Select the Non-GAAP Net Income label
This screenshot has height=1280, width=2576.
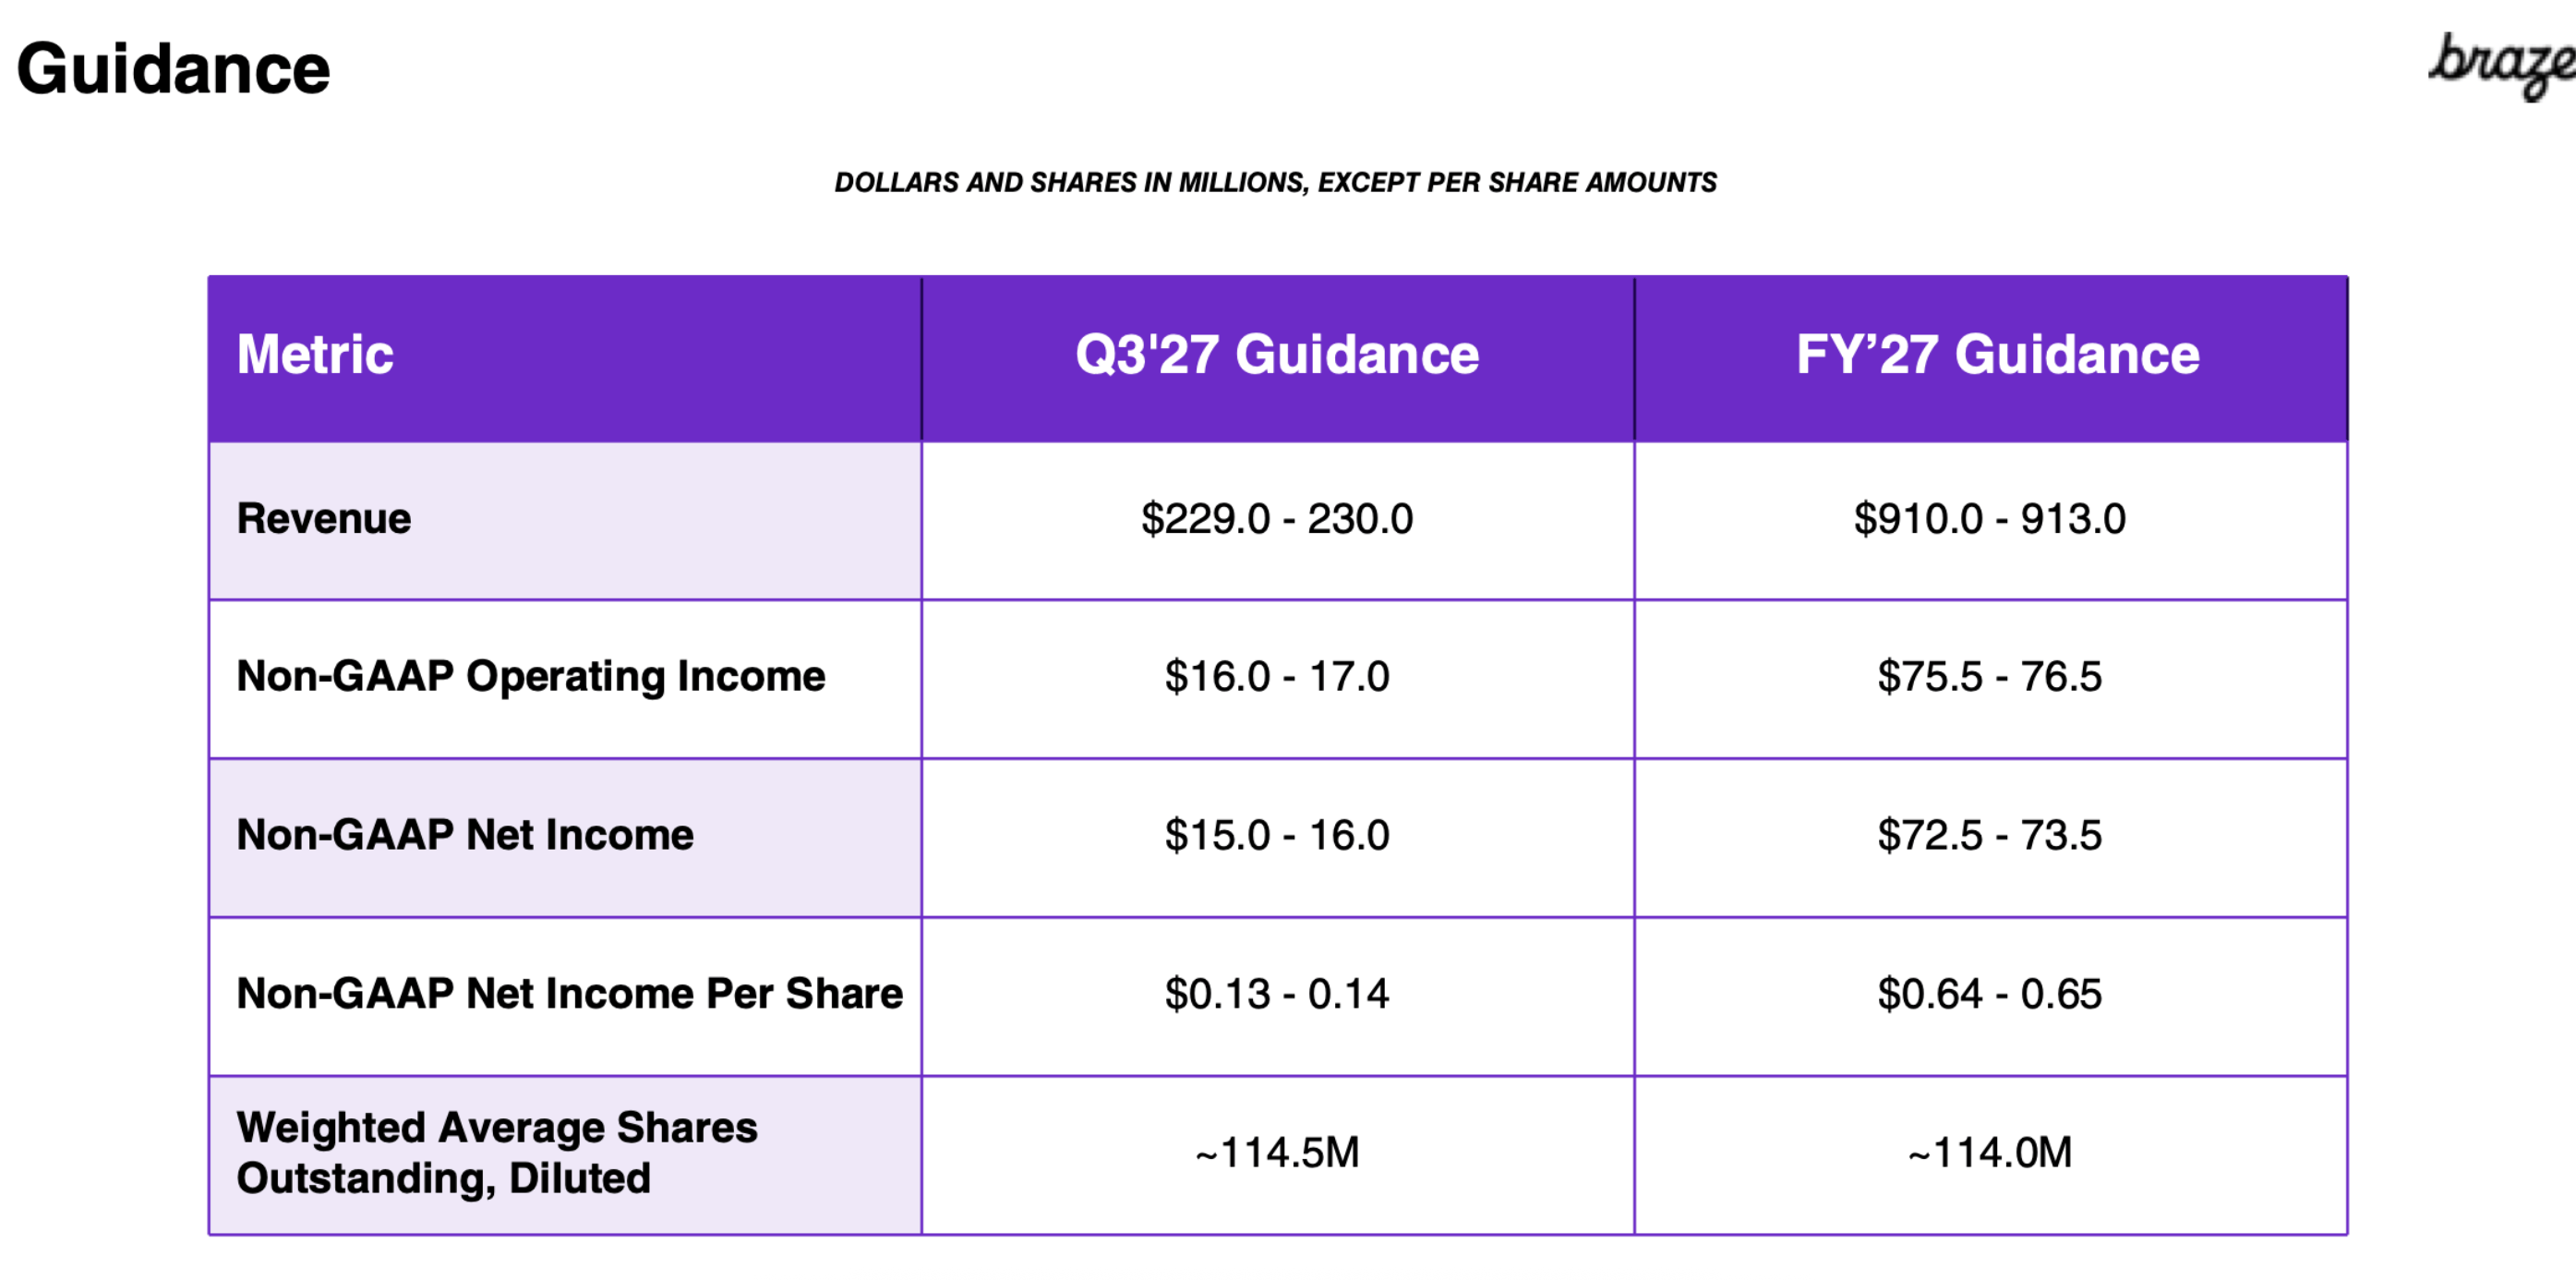[x=465, y=835]
